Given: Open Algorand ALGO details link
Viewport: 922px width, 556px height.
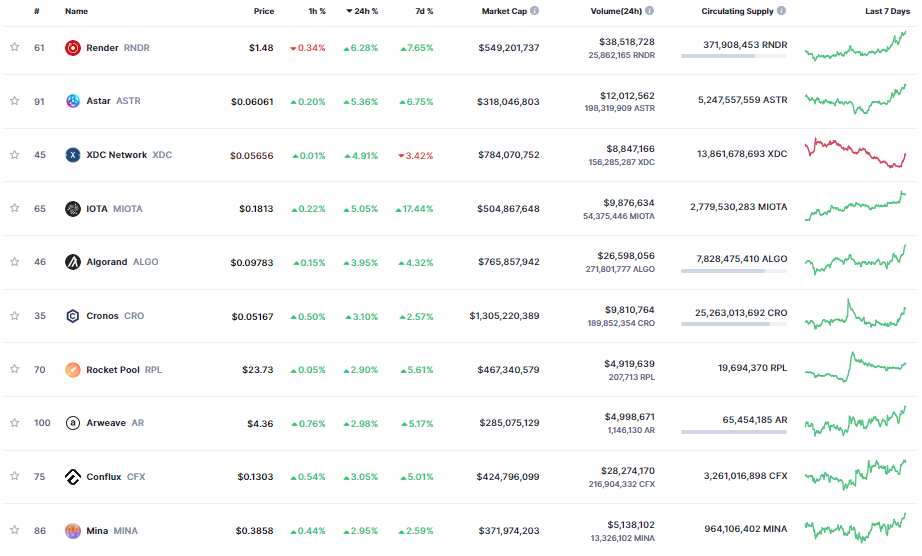Looking at the screenshot, I should click(122, 262).
